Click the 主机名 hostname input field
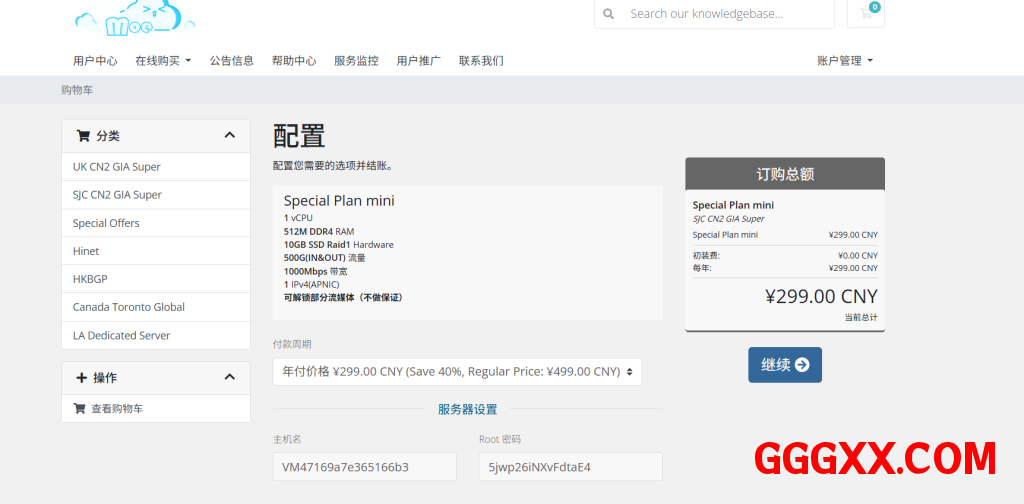 pos(364,467)
